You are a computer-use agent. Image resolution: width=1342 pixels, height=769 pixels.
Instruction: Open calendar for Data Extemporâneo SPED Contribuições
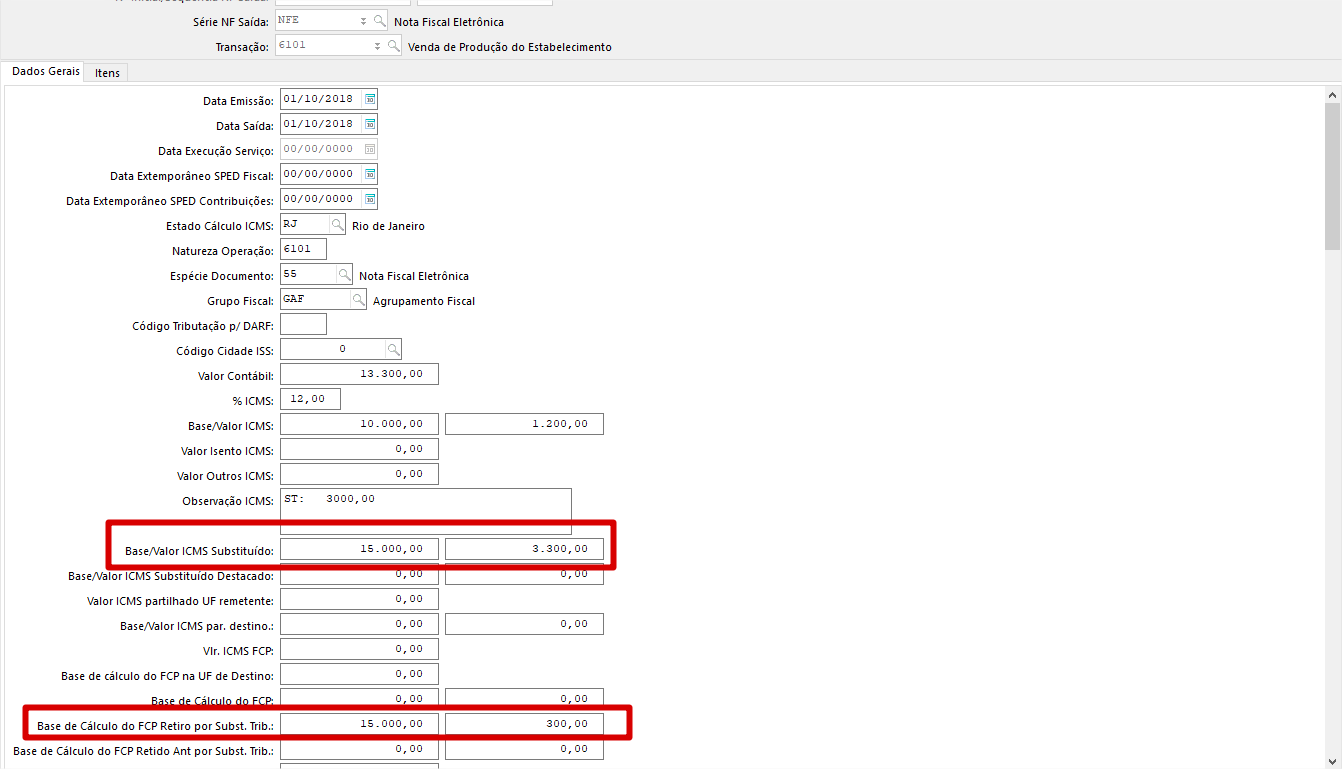coord(370,199)
